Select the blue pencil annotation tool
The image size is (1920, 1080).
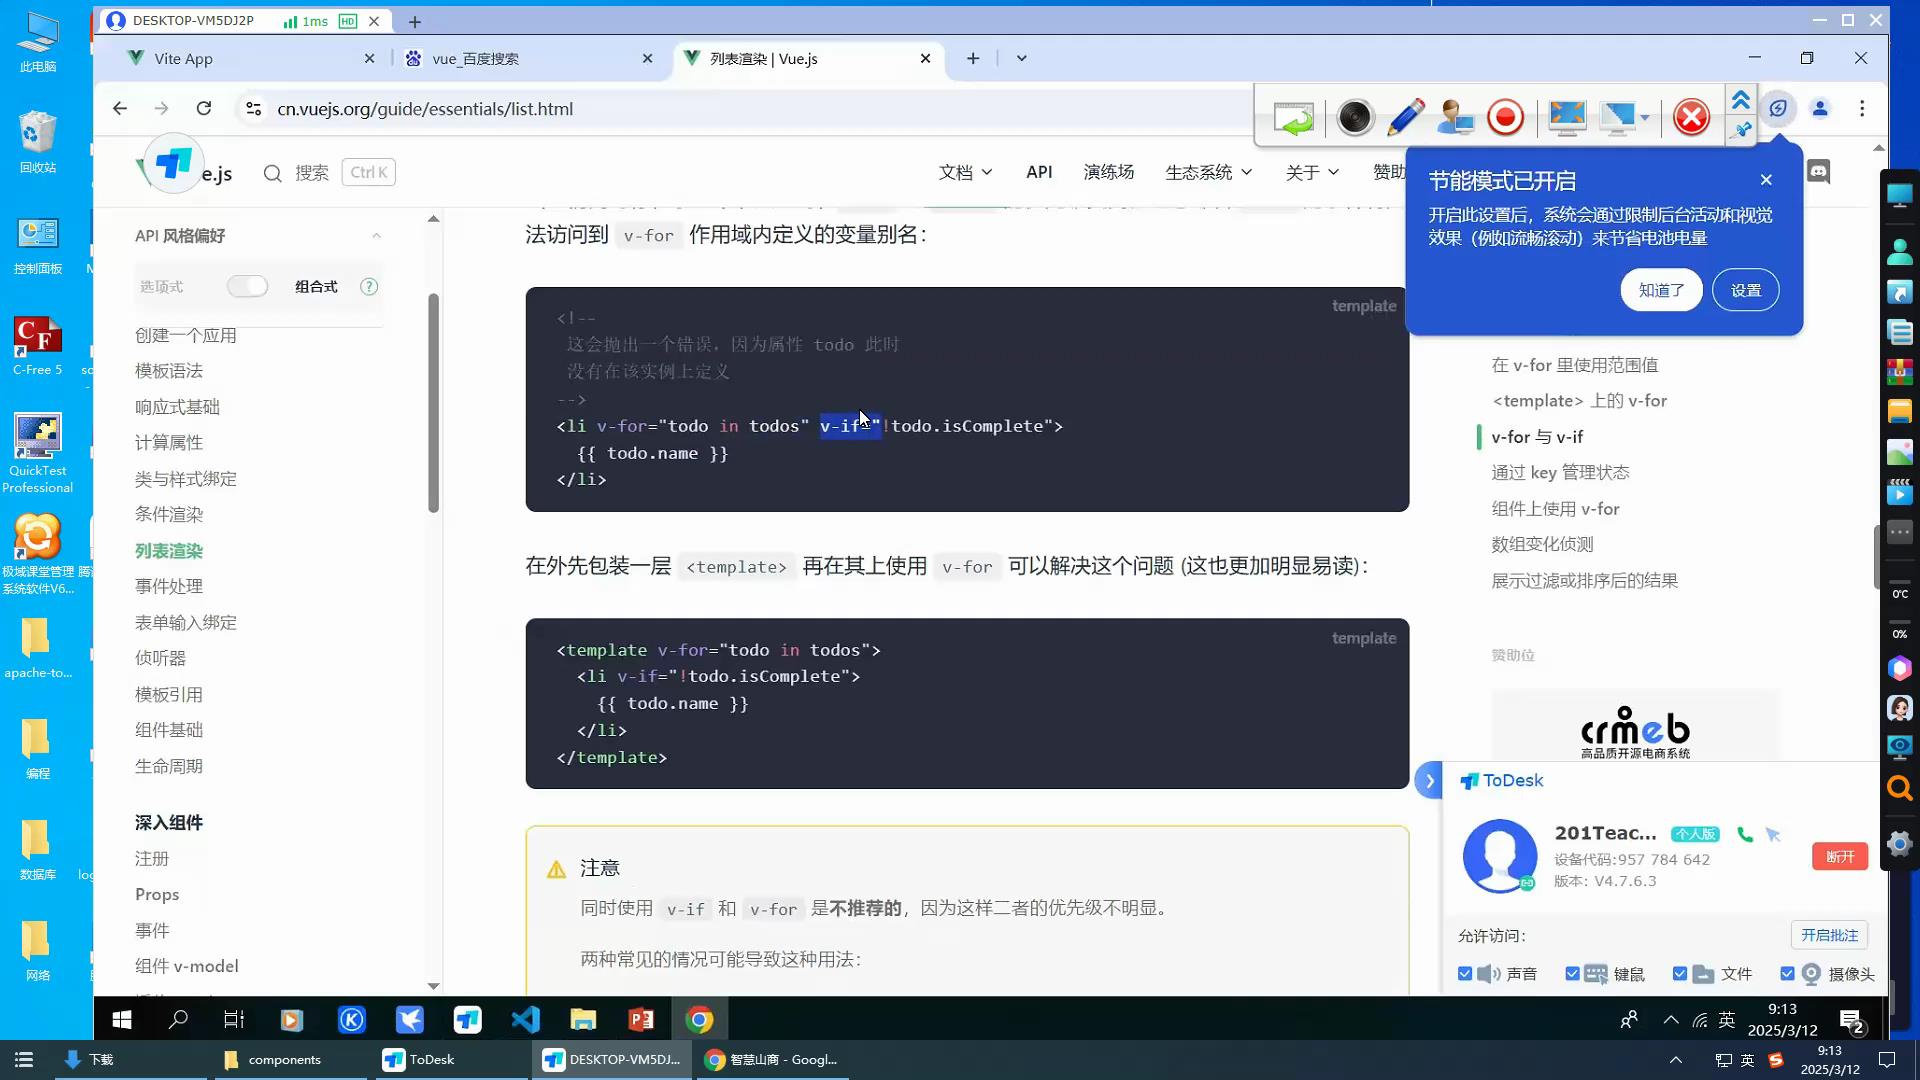click(1405, 118)
